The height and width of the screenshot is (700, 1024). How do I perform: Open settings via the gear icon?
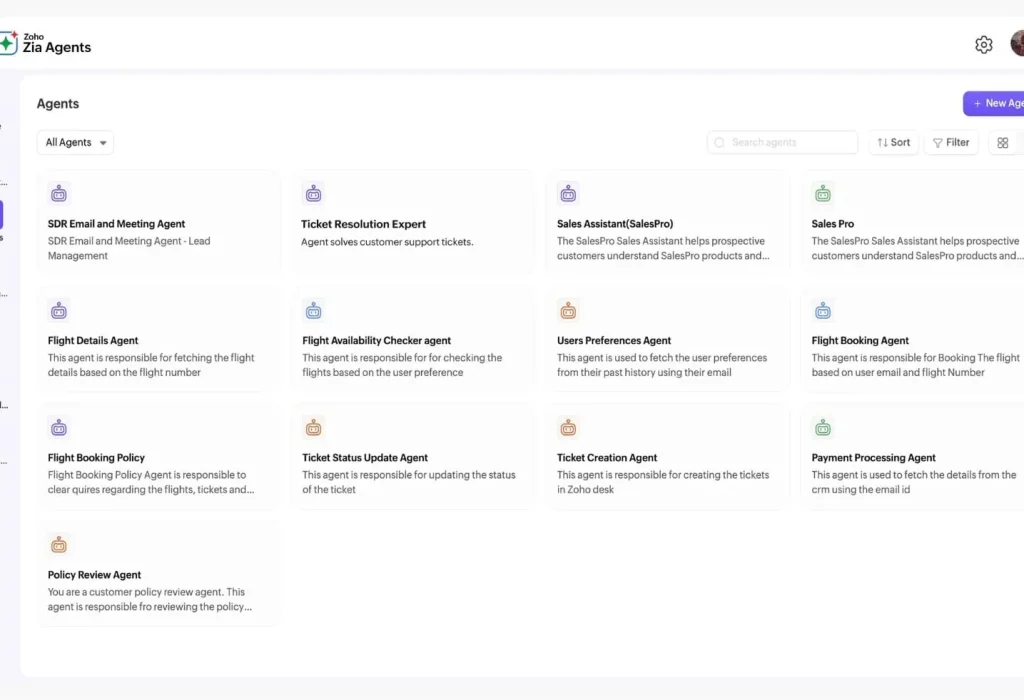coord(984,44)
